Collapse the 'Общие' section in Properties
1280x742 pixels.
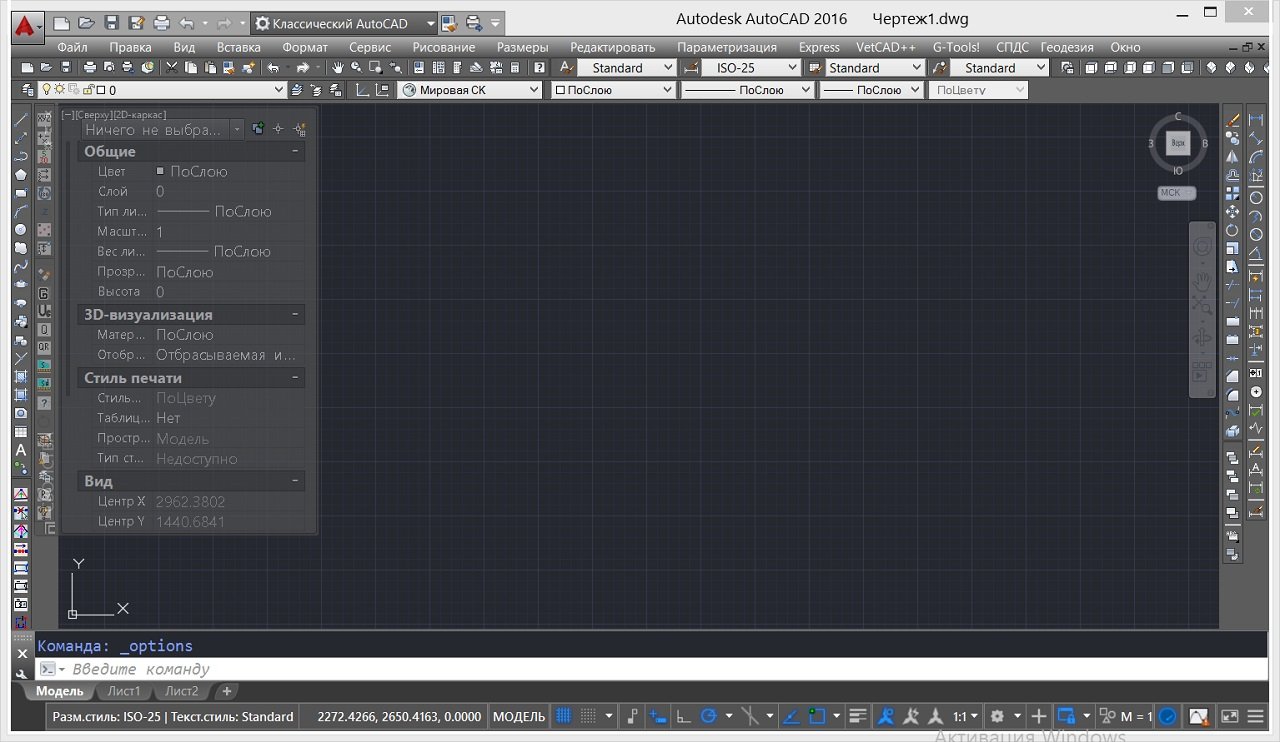pyautogui.click(x=295, y=152)
